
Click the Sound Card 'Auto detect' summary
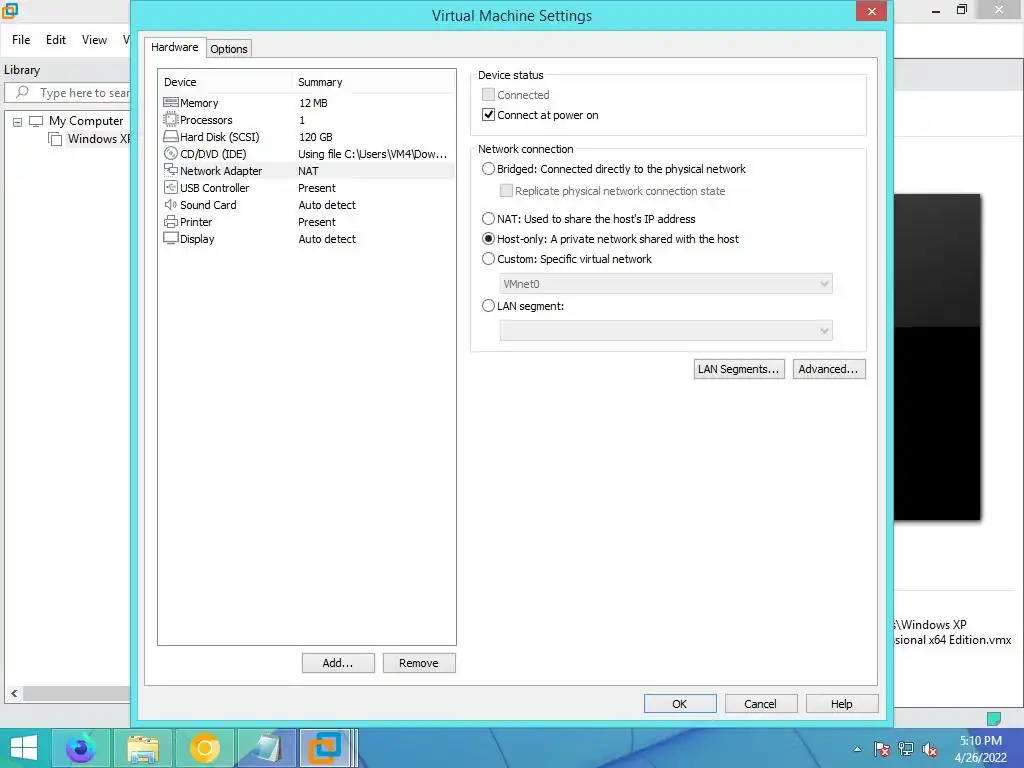click(327, 204)
